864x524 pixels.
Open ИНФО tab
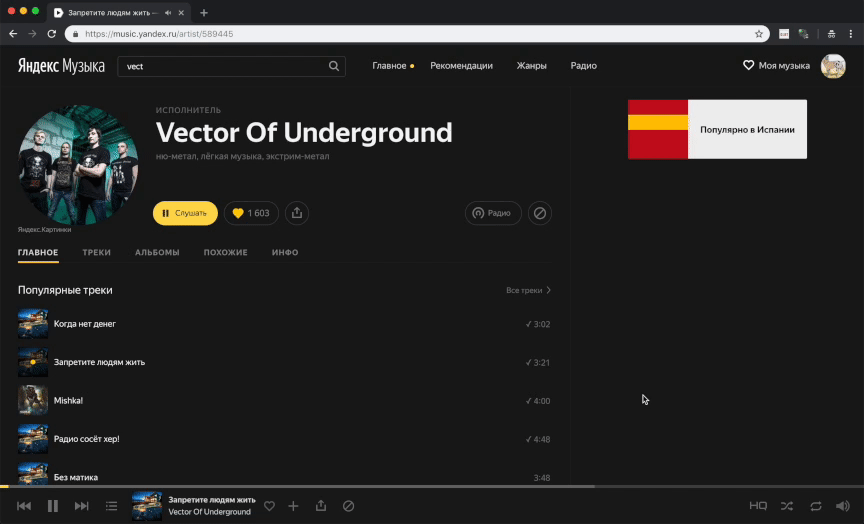(285, 252)
